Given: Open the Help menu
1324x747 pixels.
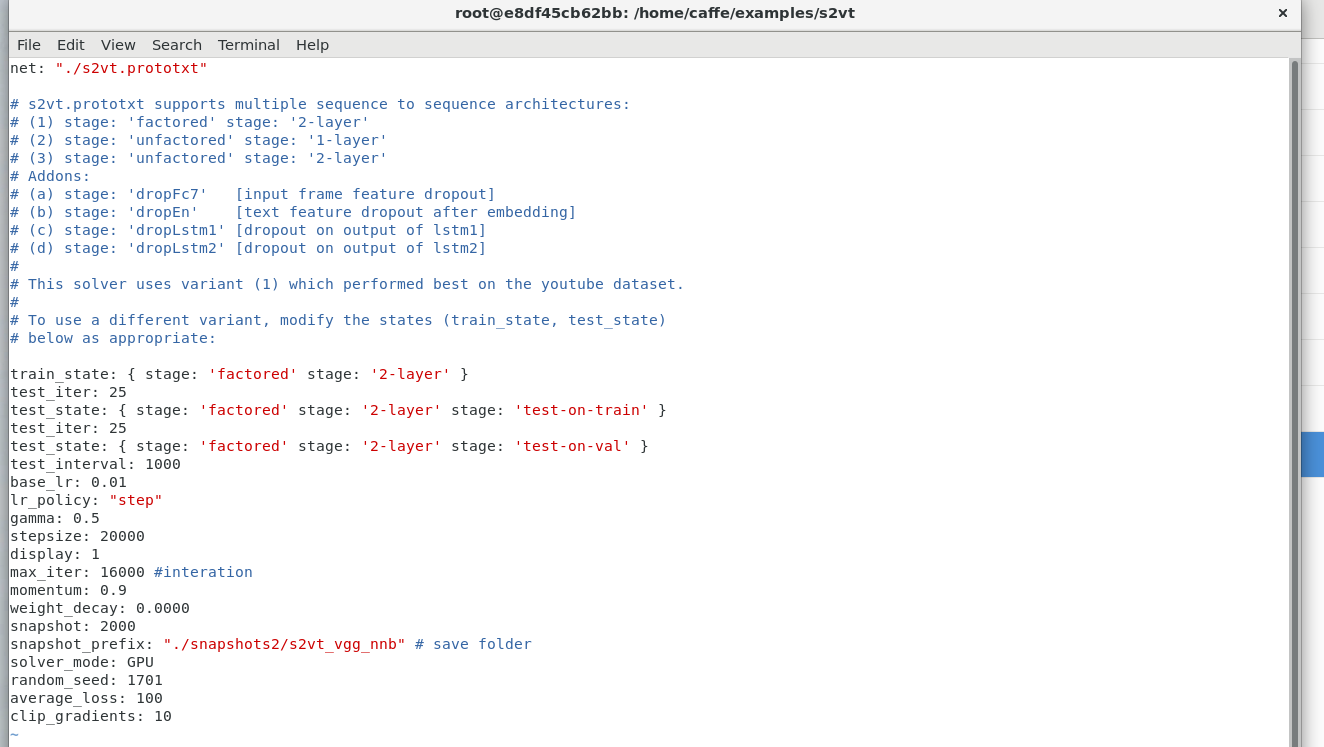Looking at the screenshot, I should 312,44.
